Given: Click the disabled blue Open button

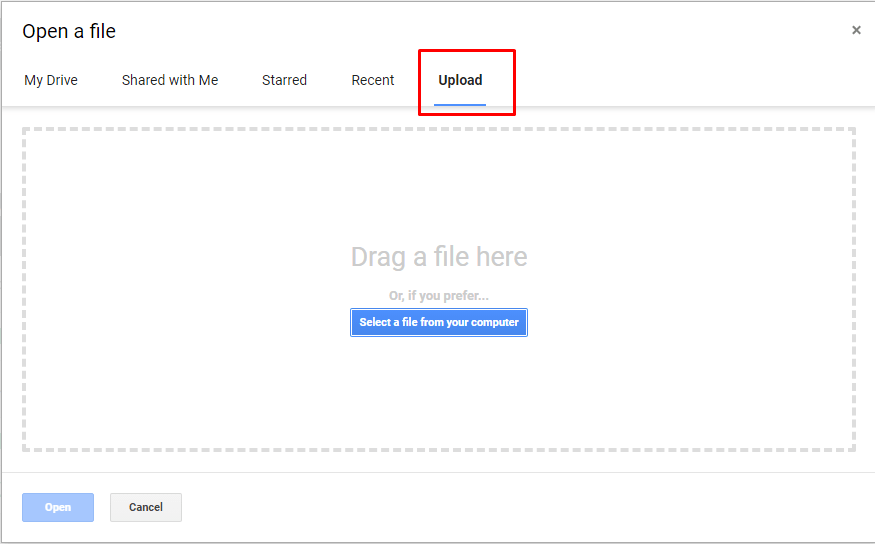Looking at the screenshot, I should coord(58,507).
